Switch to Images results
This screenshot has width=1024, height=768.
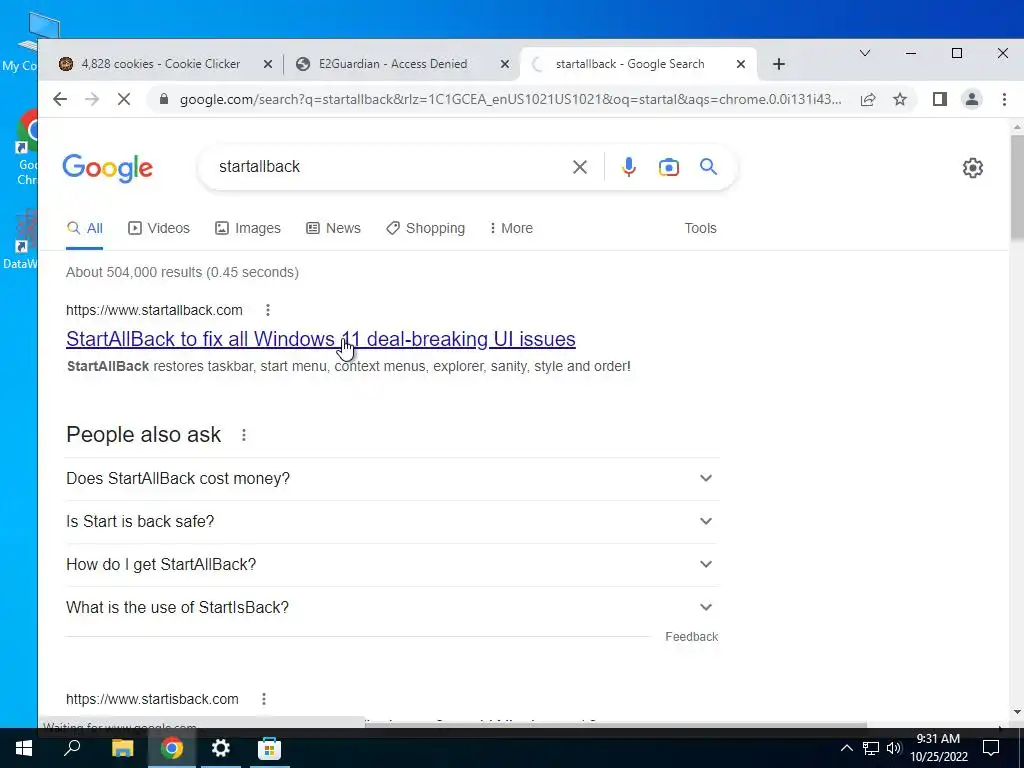[x=248, y=229]
